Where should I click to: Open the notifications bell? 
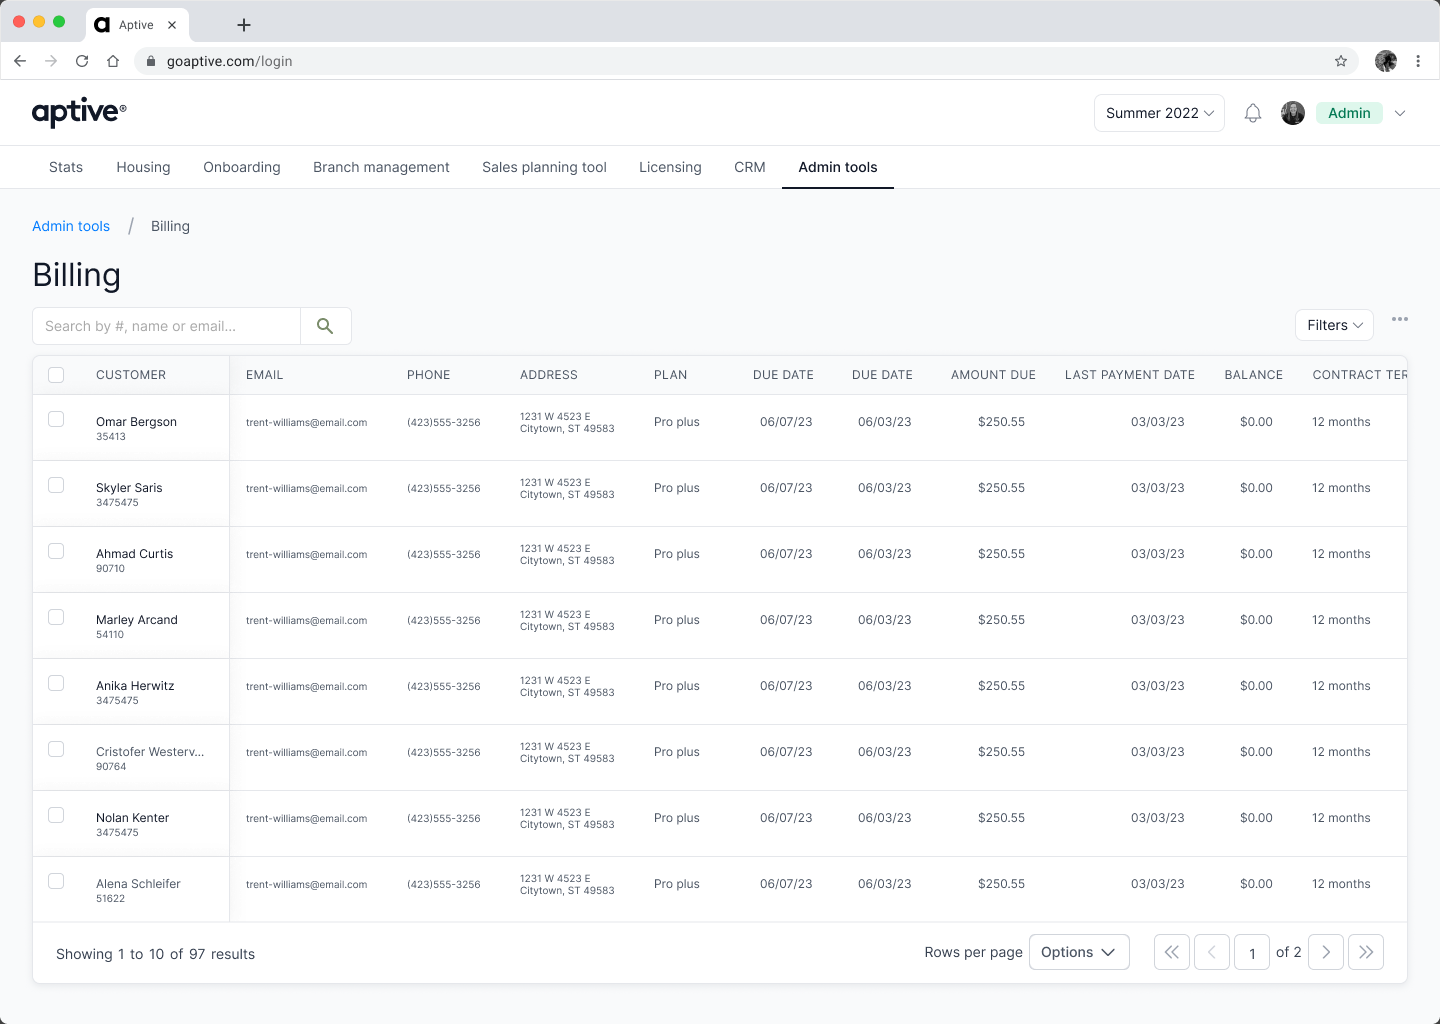pyautogui.click(x=1253, y=113)
